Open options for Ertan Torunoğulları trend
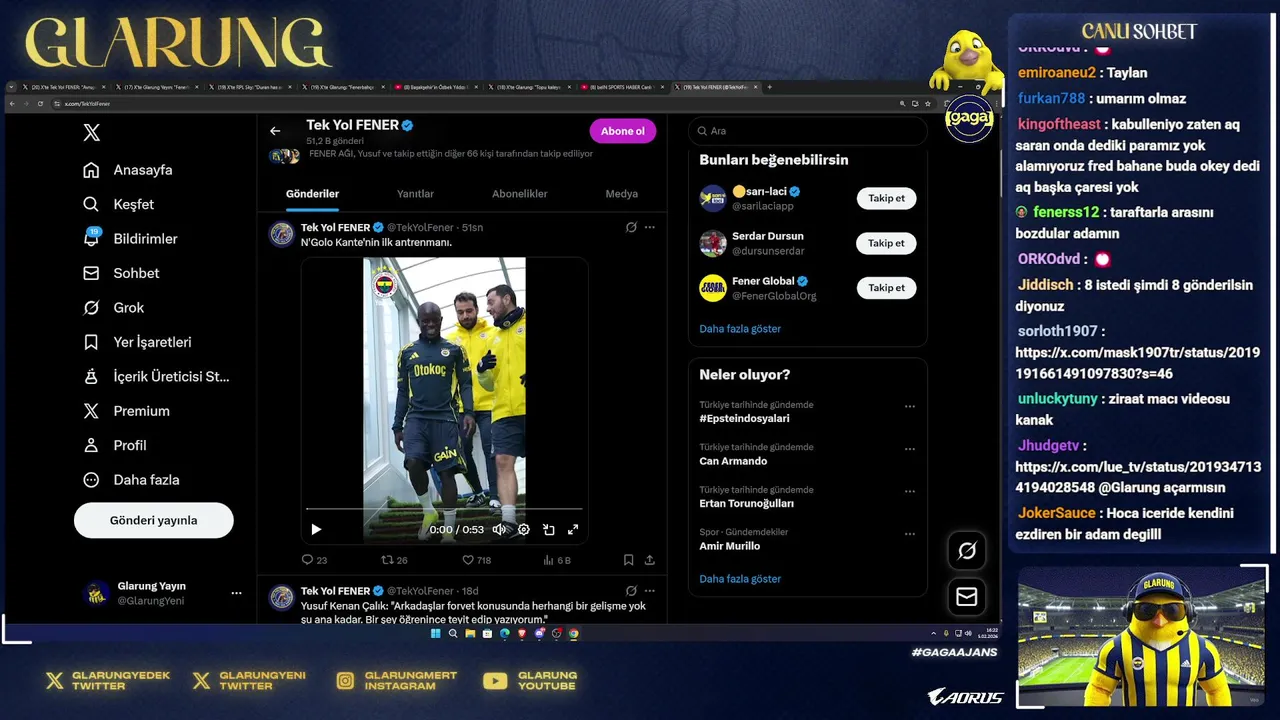 point(910,492)
